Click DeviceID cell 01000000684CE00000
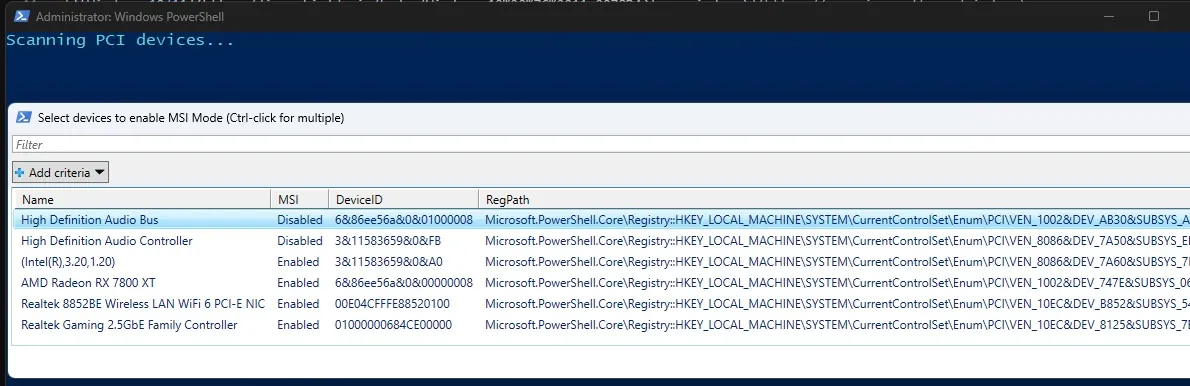 coord(393,325)
